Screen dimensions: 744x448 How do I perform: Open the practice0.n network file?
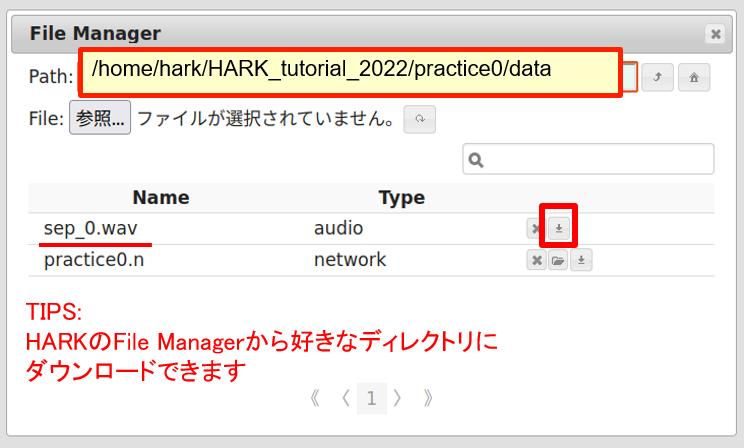559,261
